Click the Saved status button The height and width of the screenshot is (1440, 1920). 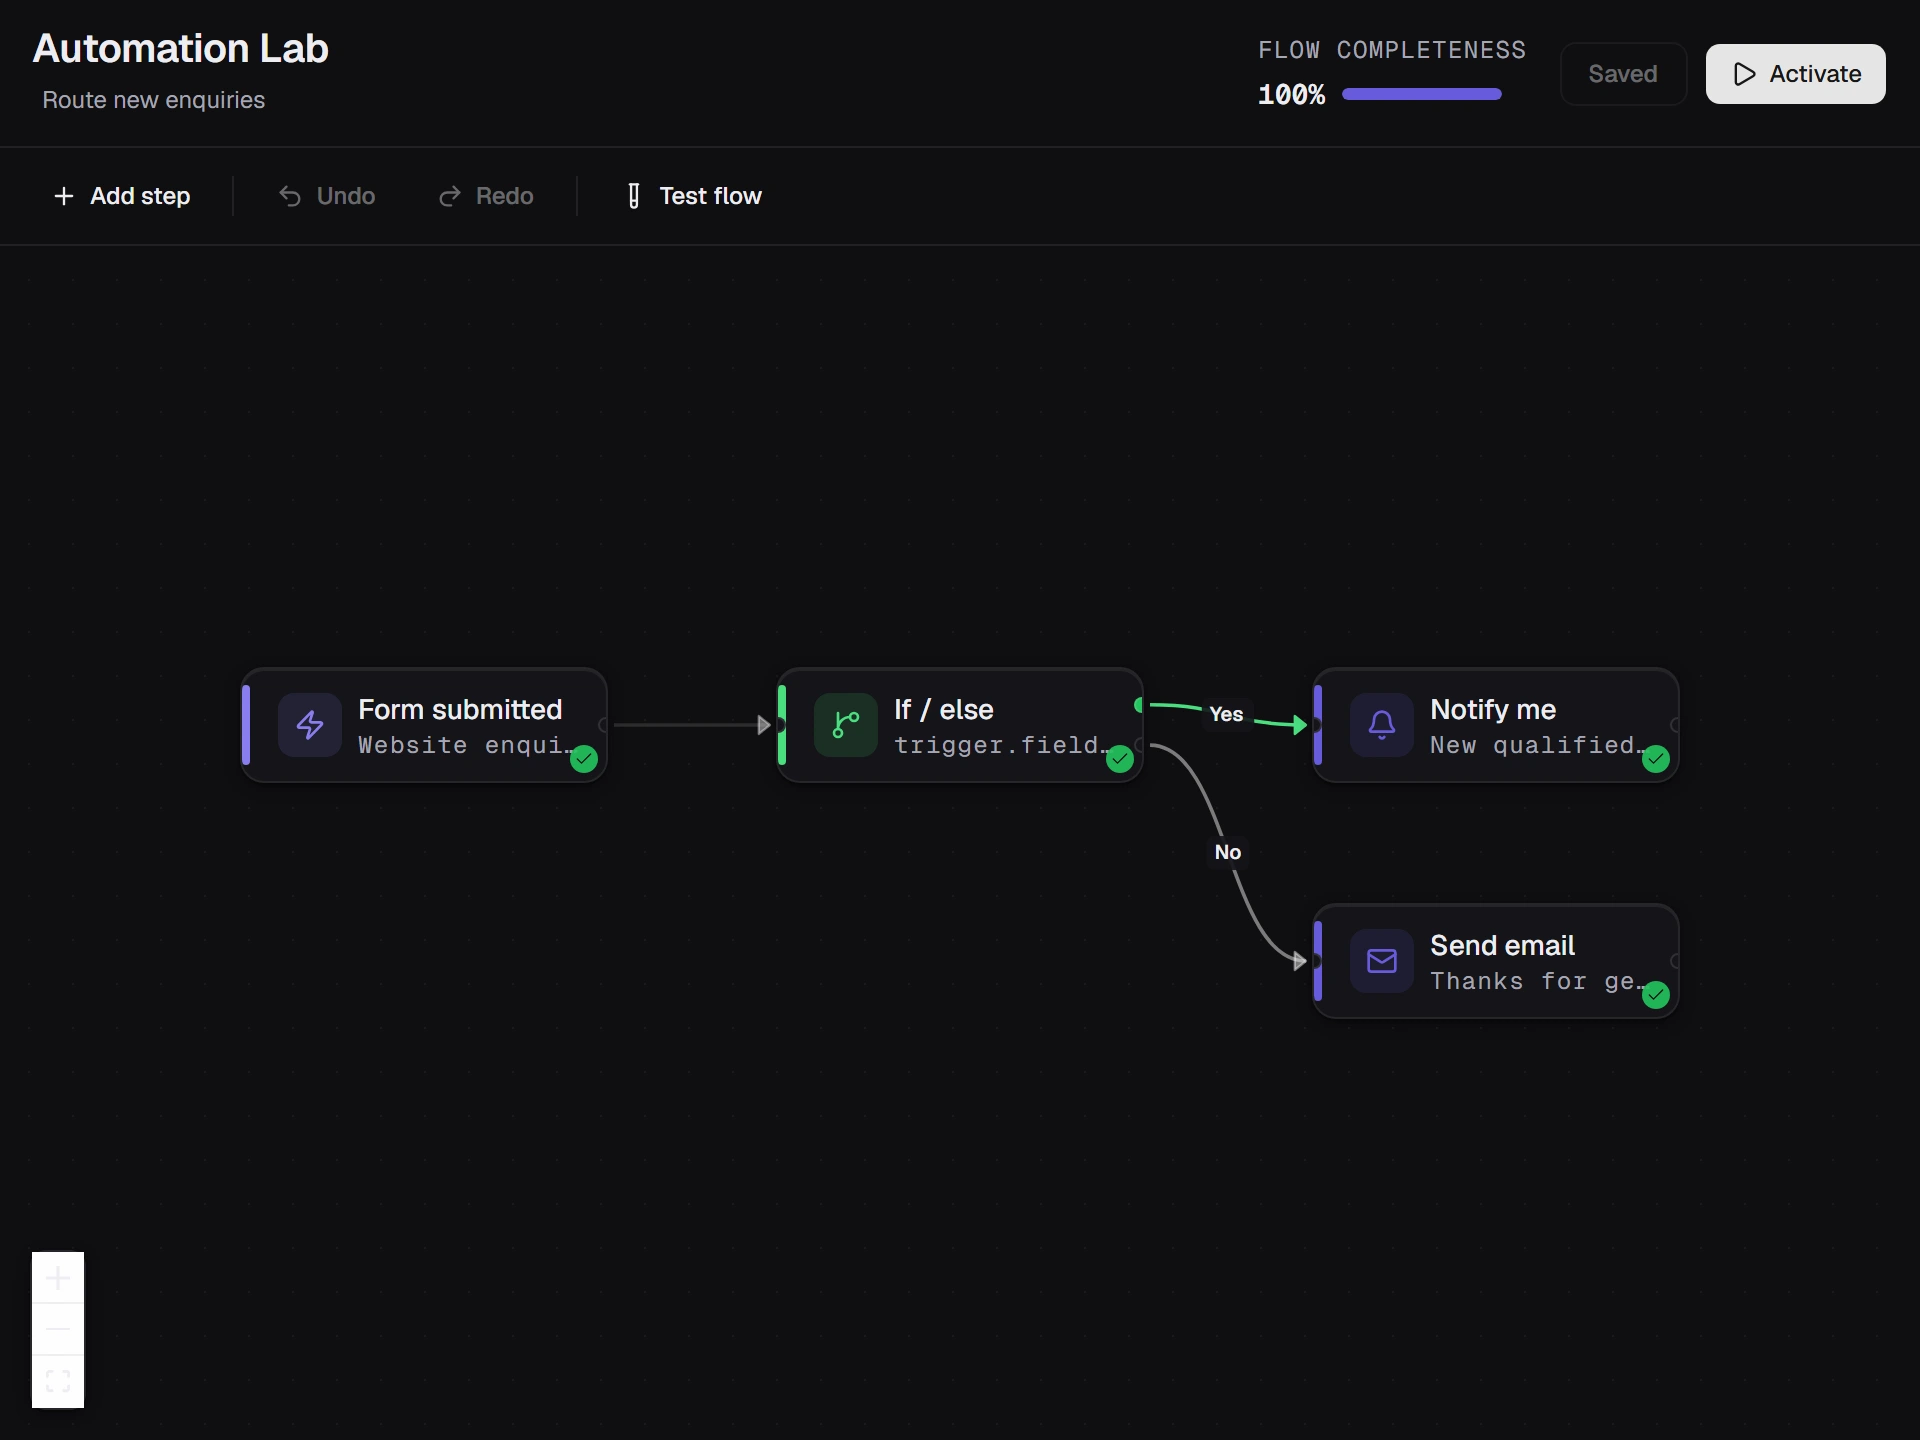click(x=1623, y=74)
